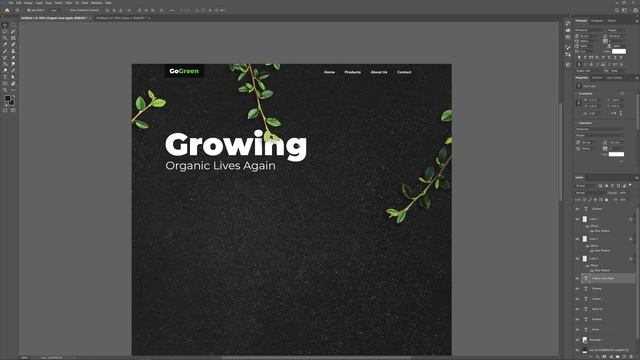Click the filter for type layers icon

(x=612, y=186)
